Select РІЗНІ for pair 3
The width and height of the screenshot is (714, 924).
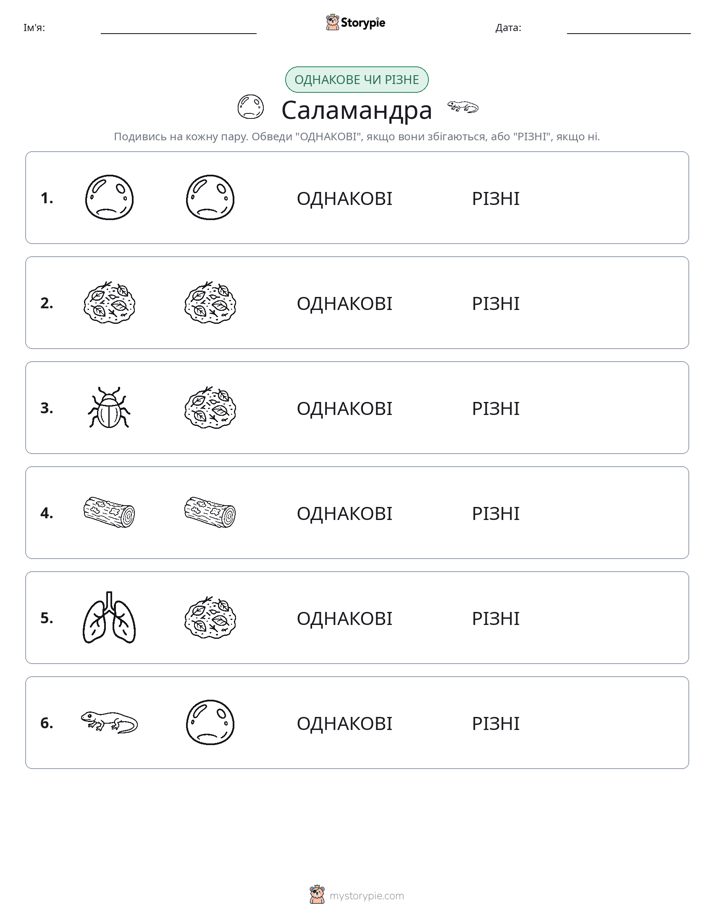[495, 408]
